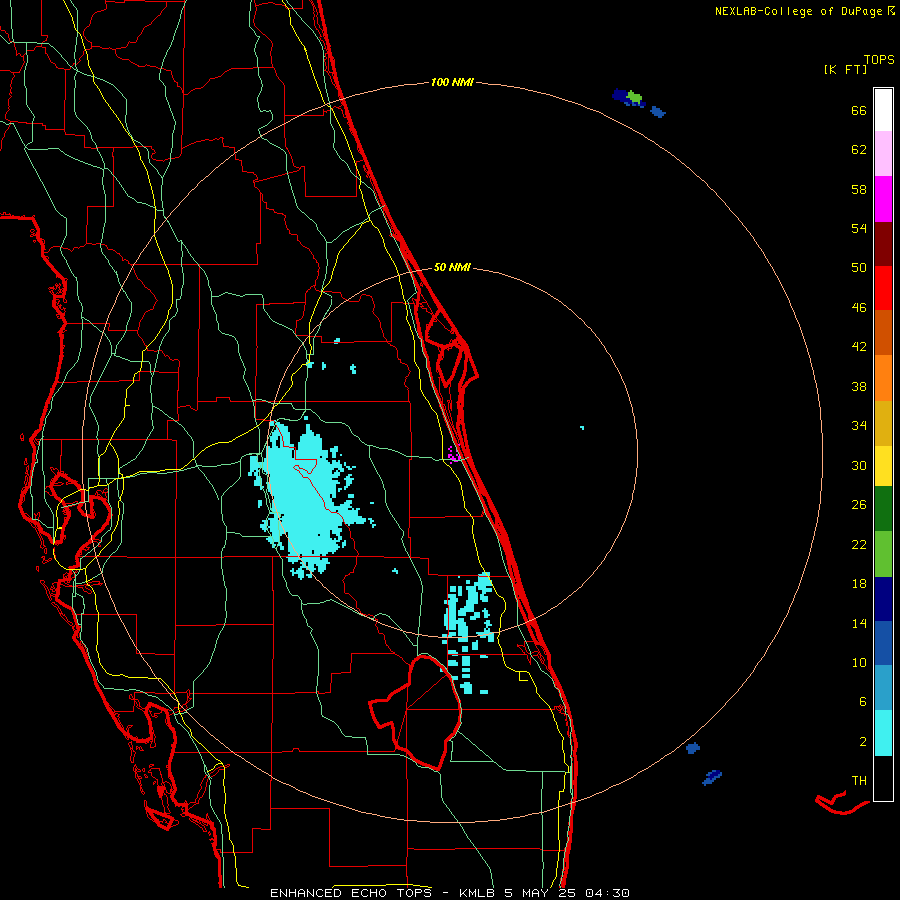Click the light pink legend swatch
This screenshot has height=900, width=900.
click(x=883, y=154)
